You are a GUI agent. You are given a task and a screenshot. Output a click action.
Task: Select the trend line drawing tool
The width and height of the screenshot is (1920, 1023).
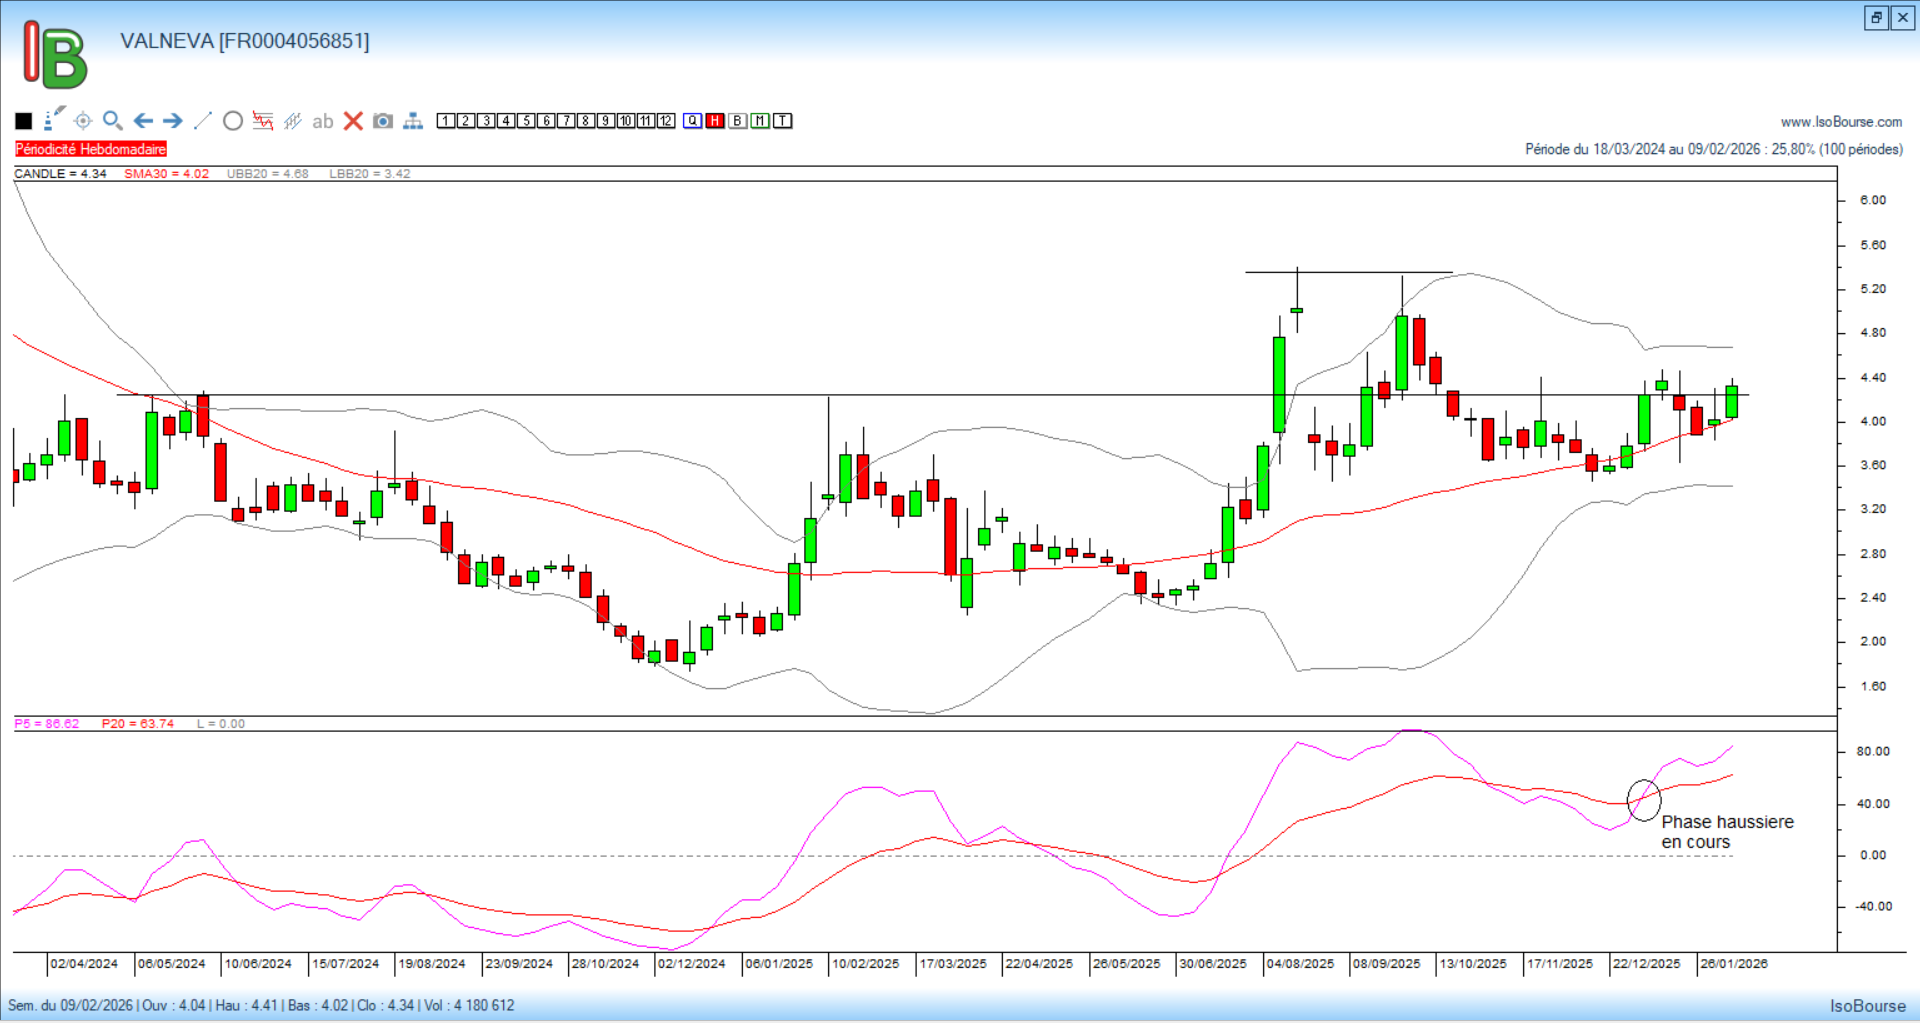click(203, 121)
